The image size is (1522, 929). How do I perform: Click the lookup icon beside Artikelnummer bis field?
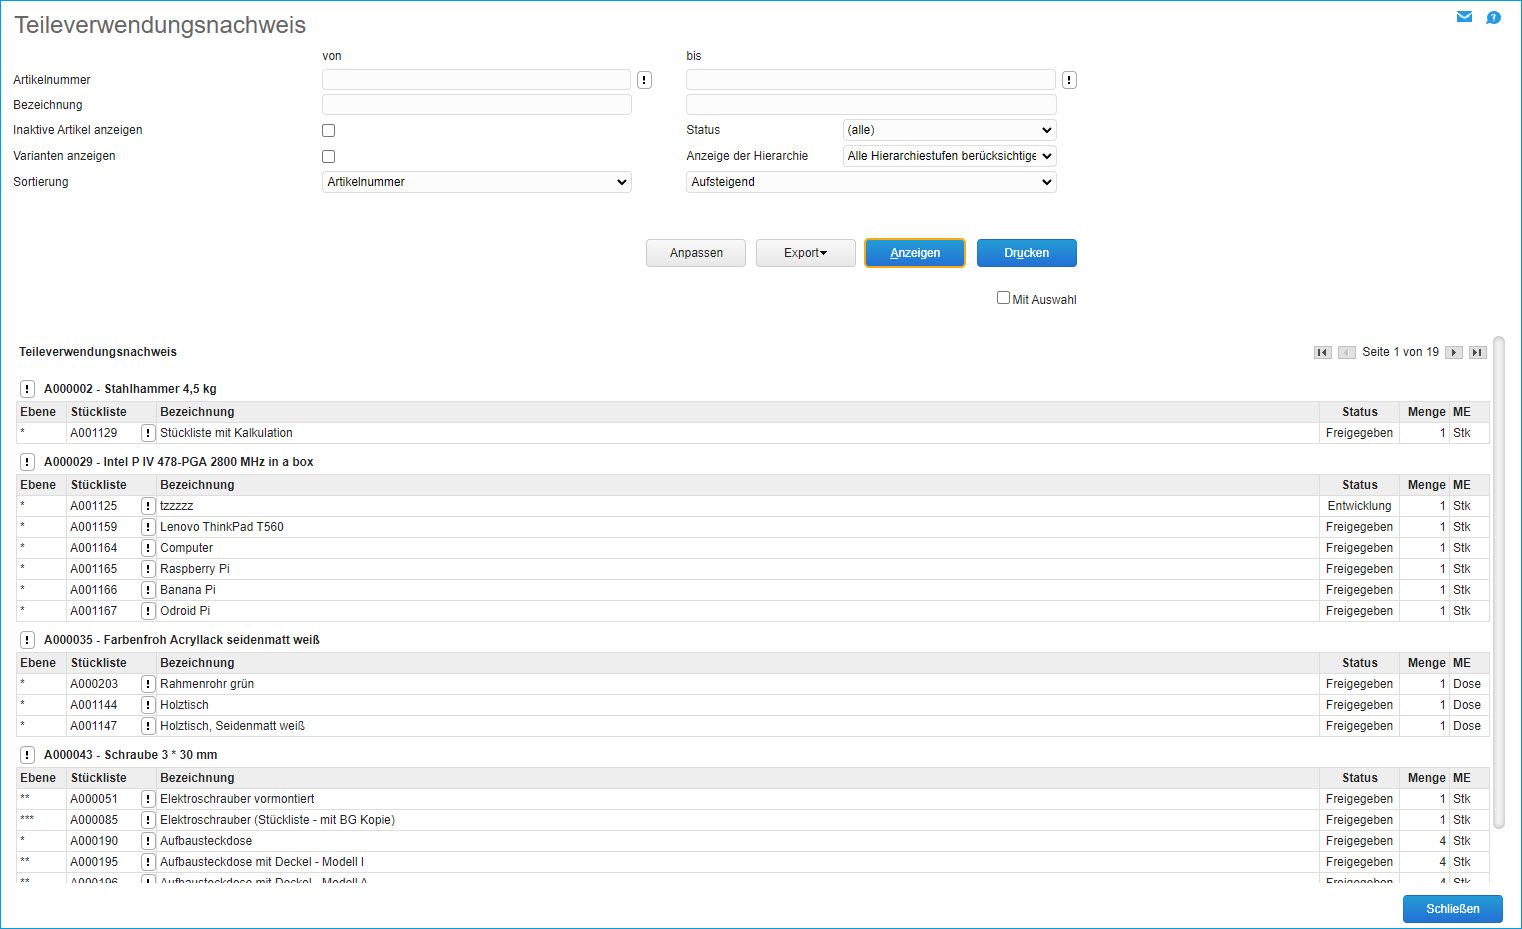(1069, 80)
